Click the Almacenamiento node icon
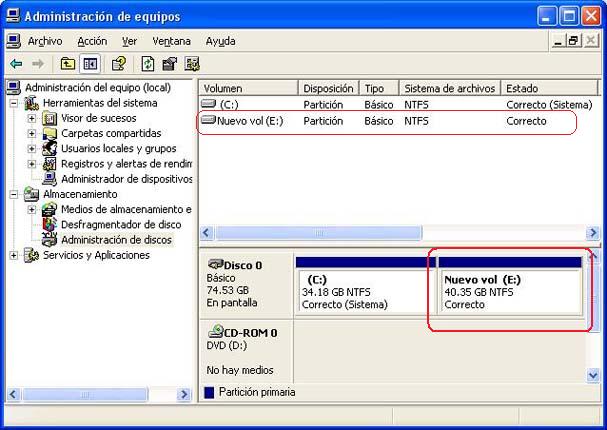Screen dimensions: 607x430 (31, 194)
